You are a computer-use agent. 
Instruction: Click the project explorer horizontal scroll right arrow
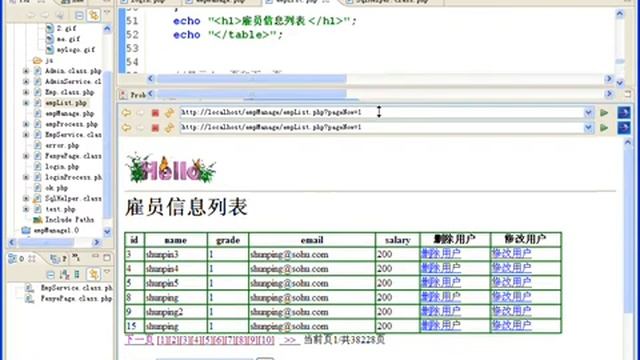pos(96,242)
